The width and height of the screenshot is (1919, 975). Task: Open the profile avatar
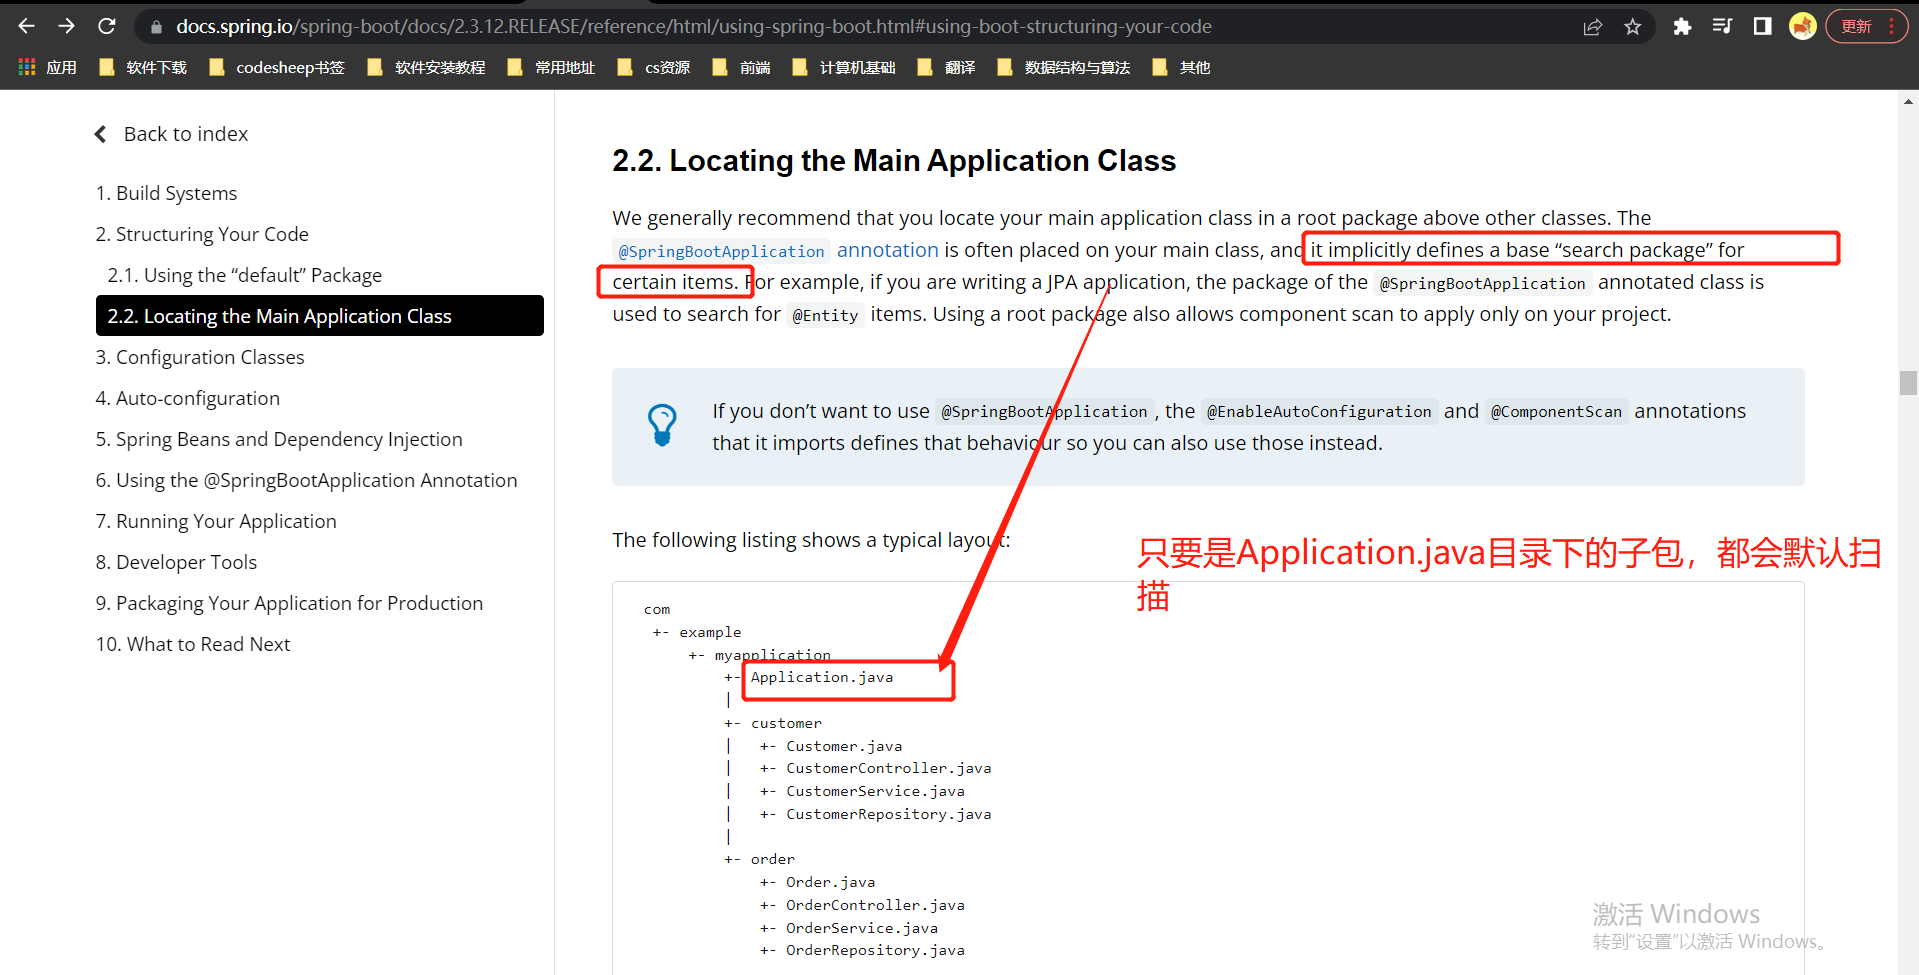(x=1803, y=27)
